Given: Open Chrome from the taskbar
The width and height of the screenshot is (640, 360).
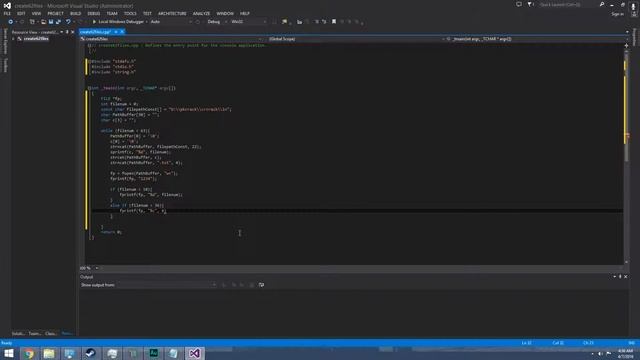Looking at the screenshot, I should [x=29, y=353].
